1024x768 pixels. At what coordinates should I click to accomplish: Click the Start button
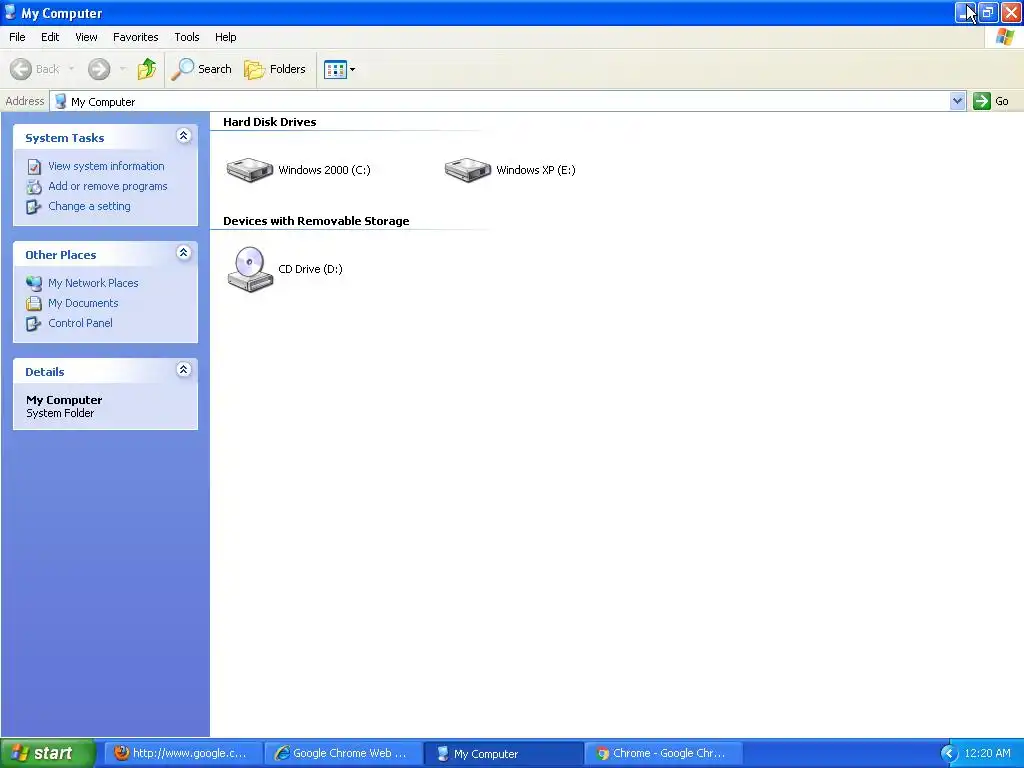pos(48,753)
